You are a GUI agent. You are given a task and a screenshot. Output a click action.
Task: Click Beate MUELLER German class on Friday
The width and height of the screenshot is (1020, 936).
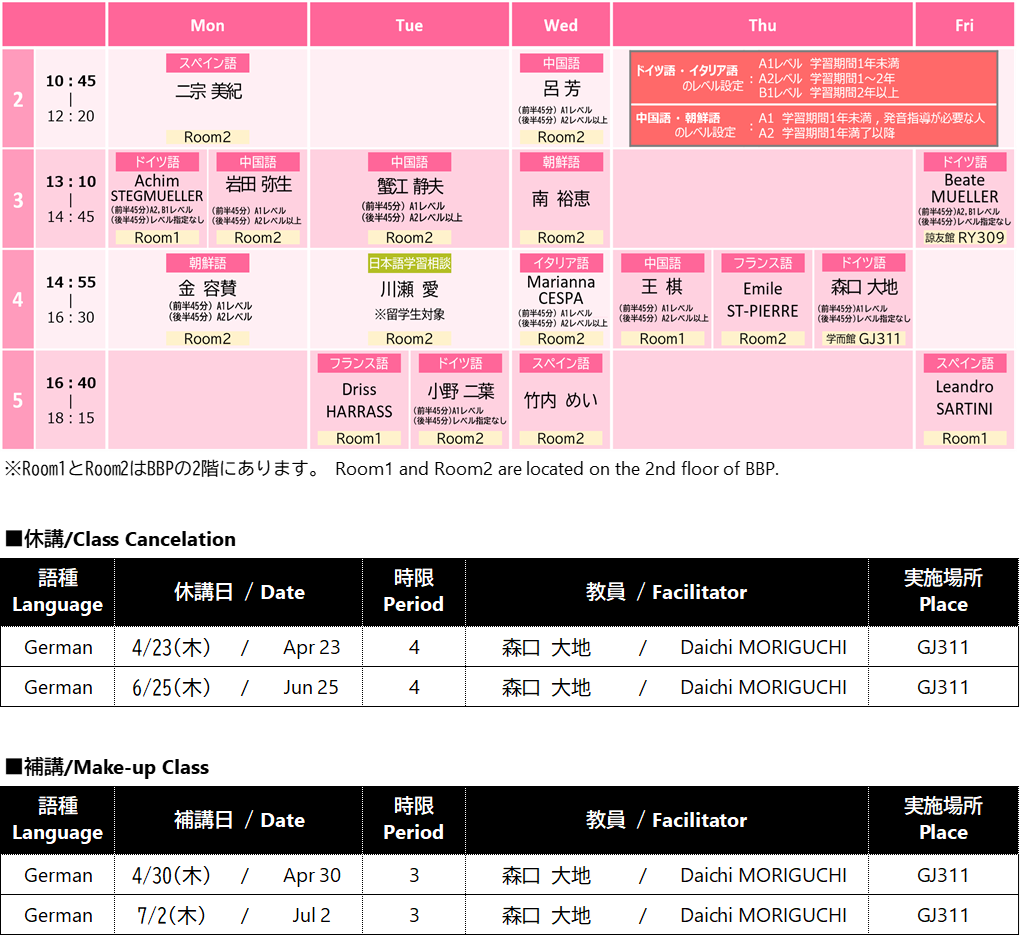pyautogui.click(x=964, y=199)
